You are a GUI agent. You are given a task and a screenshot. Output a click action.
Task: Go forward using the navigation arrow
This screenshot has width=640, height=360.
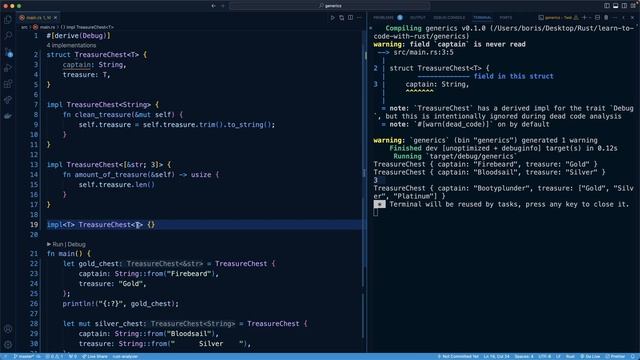click(x=223, y=6)
